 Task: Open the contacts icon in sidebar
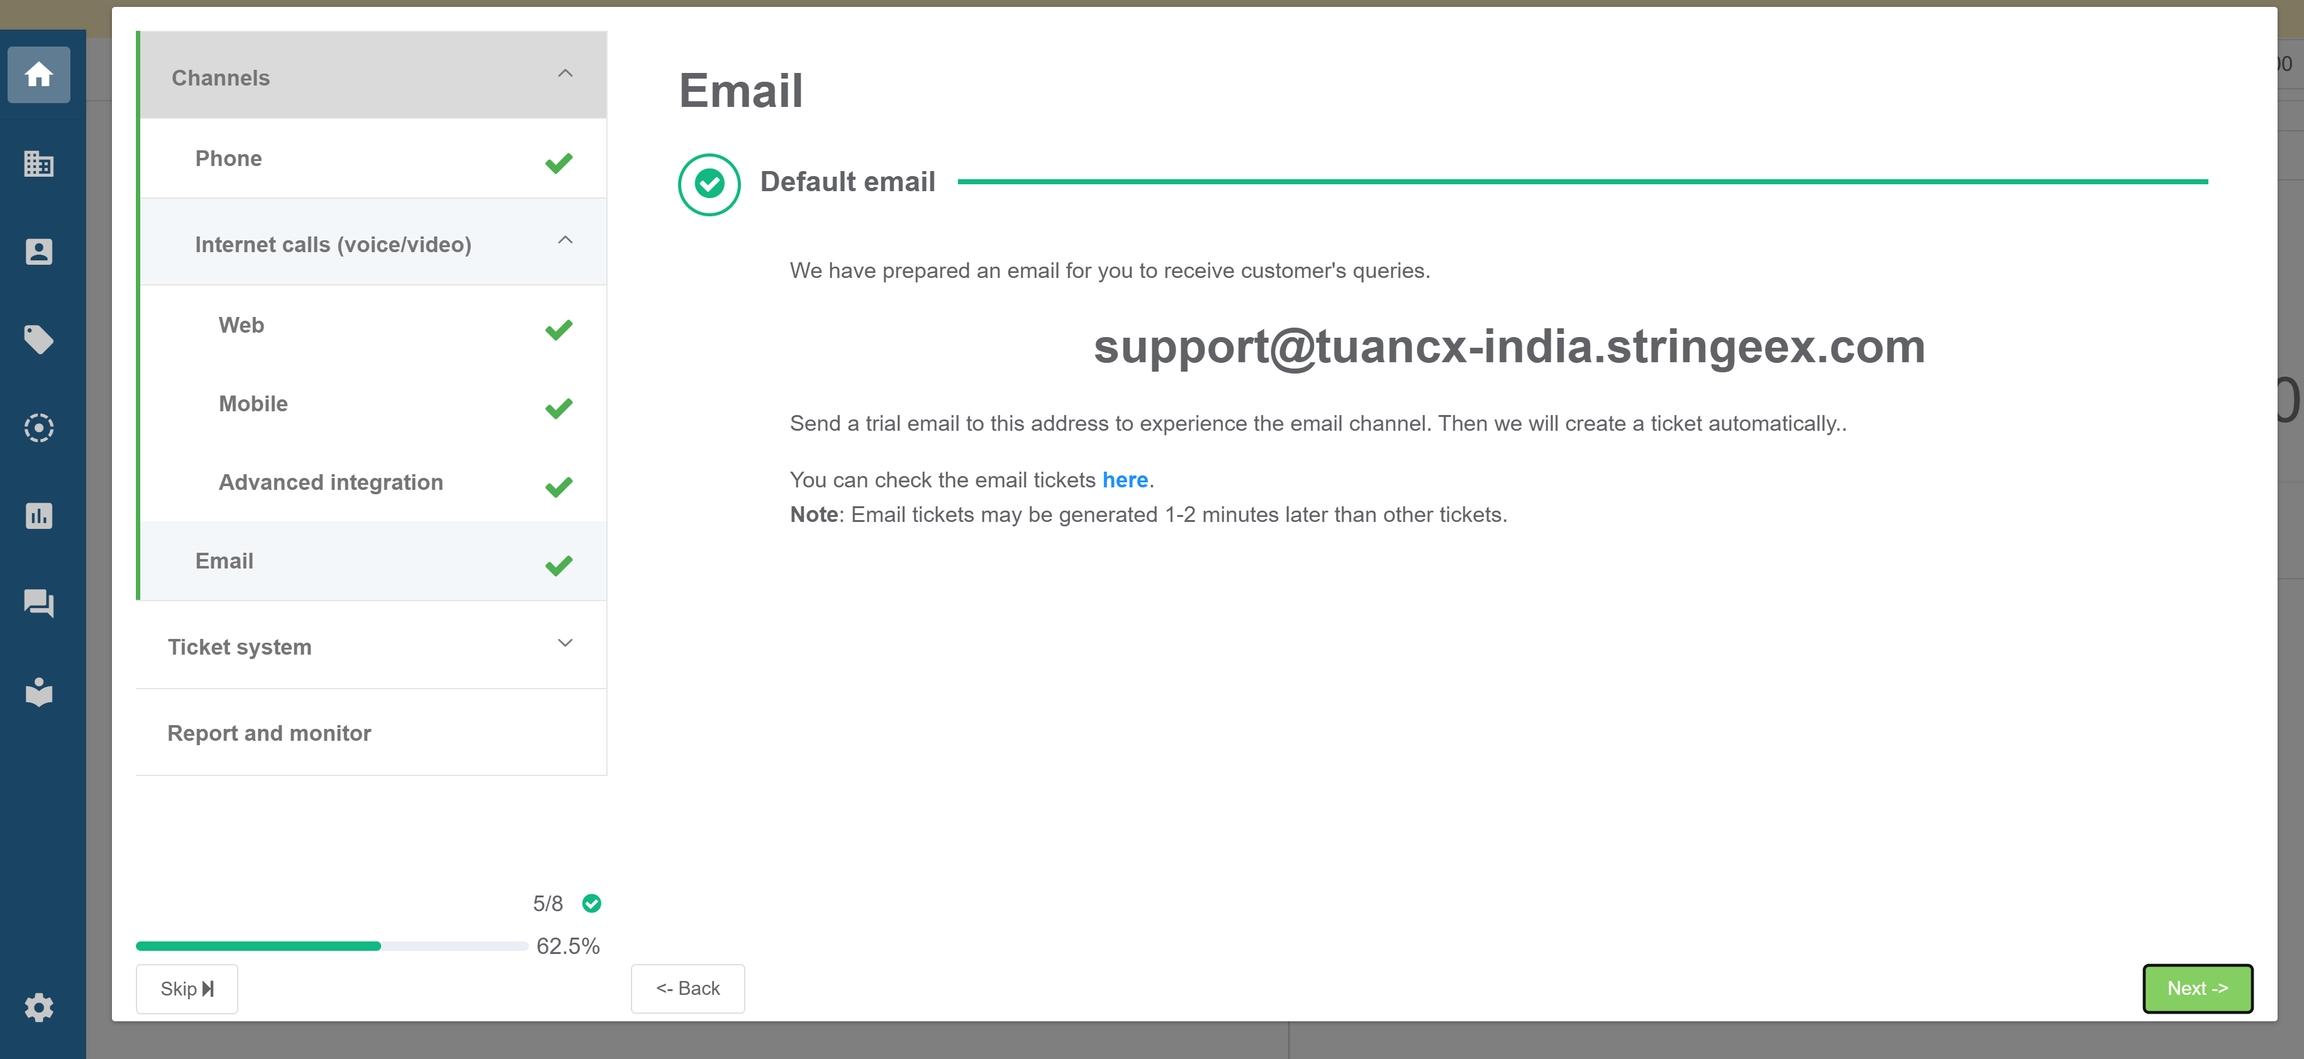pyautogui.click(x=39, y=251)
